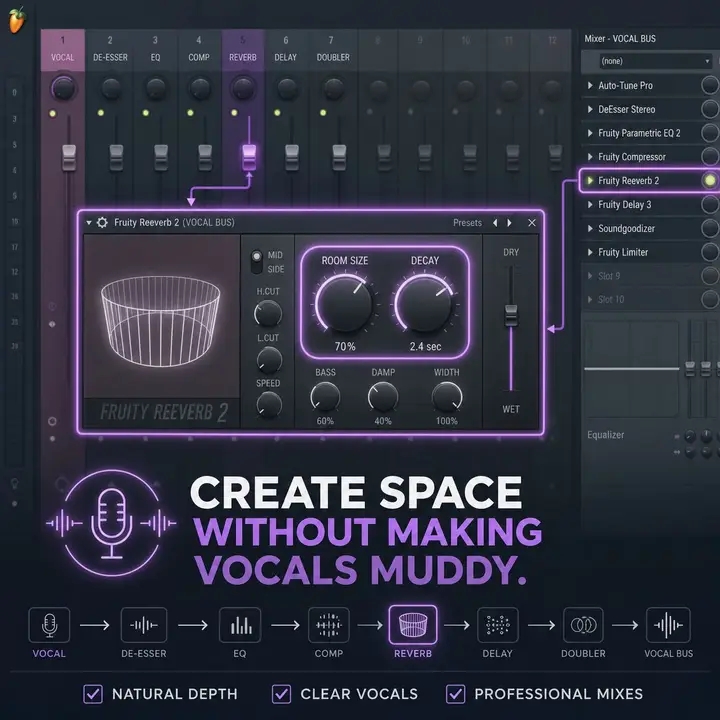This screenshot has width=720, height=720.
Task: Expand the Auto-Tune Pro slot arrow
Action: [590, 85]
